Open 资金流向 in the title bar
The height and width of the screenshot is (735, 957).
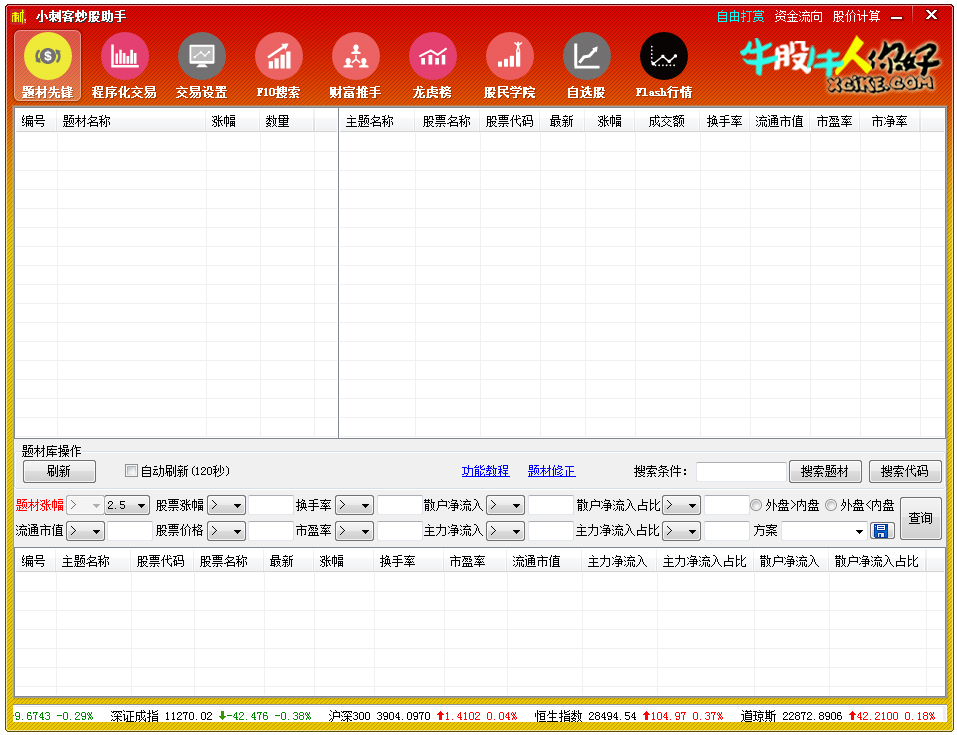pos(798,16)
